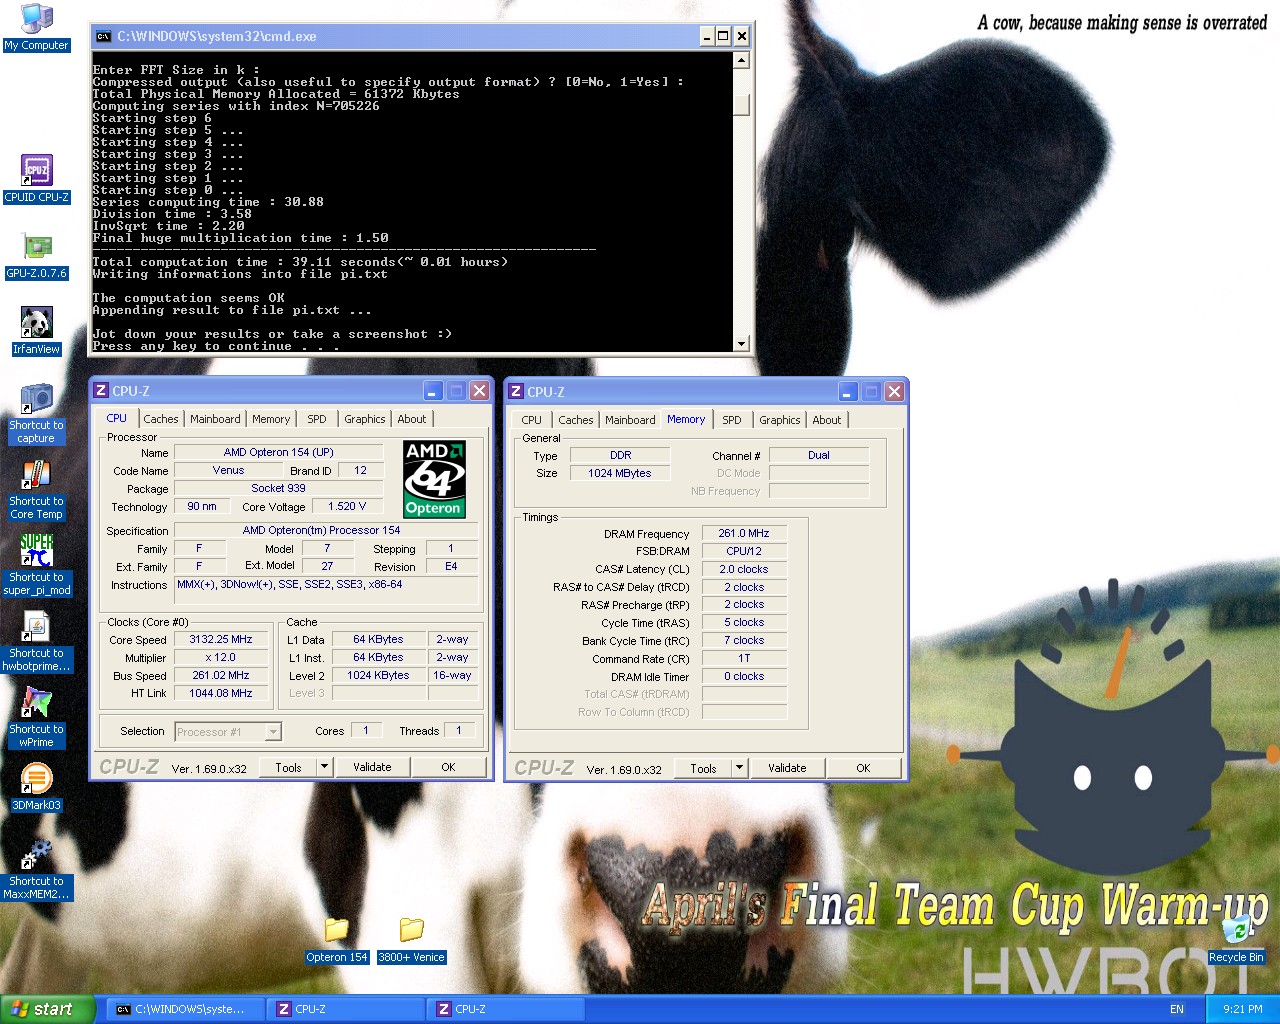This screenshot has width=1280, height=1024.
Task: Click Tools button in left CPU-Z window
Action: (288, 767)
